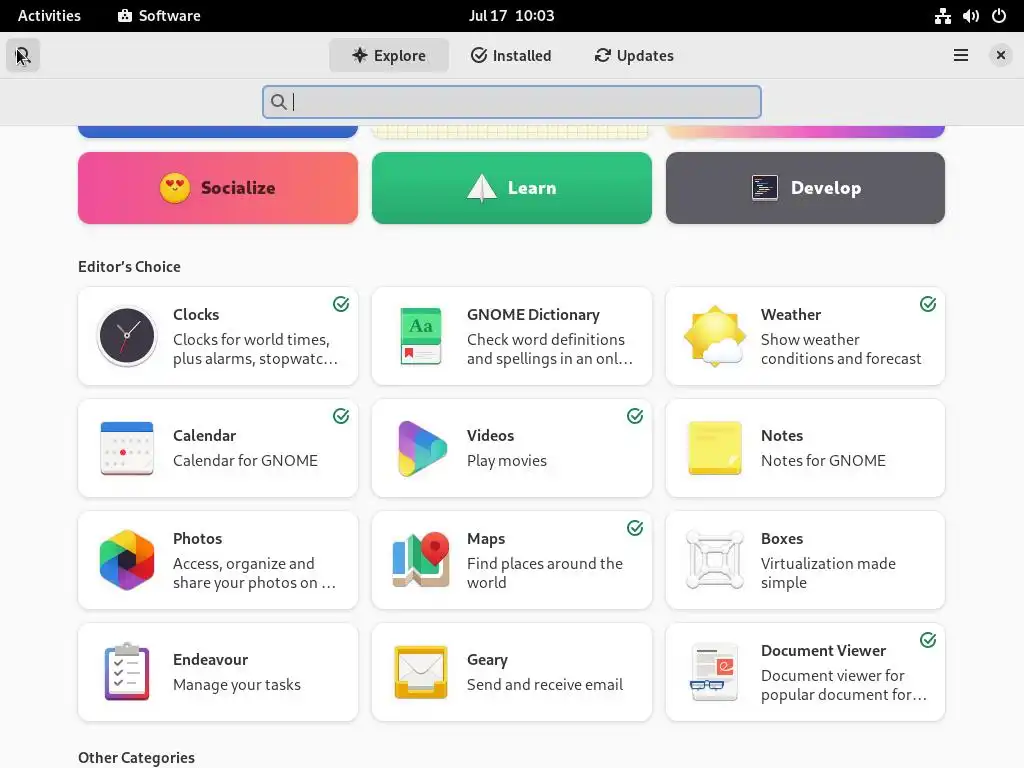
Task: Click the search toggle button in header
Action: (x=23, y=56)
